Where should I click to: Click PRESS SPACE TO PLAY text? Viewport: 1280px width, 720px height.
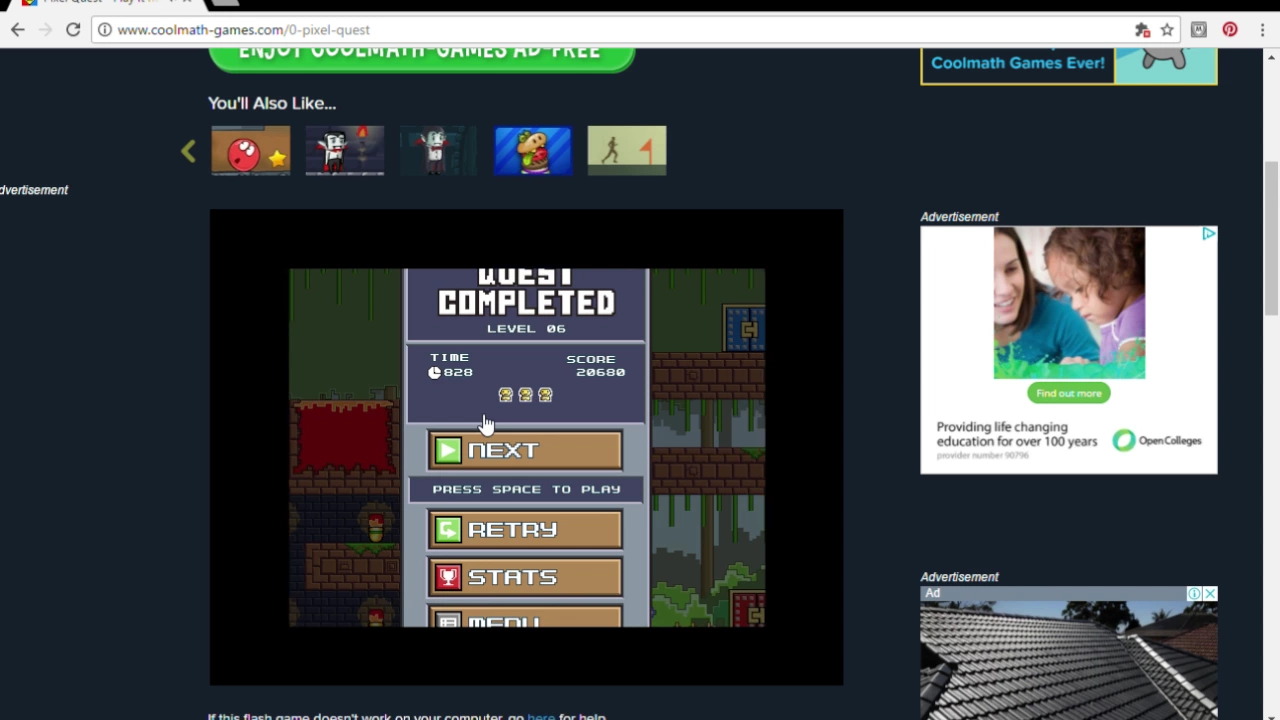(x=526, y=489)
